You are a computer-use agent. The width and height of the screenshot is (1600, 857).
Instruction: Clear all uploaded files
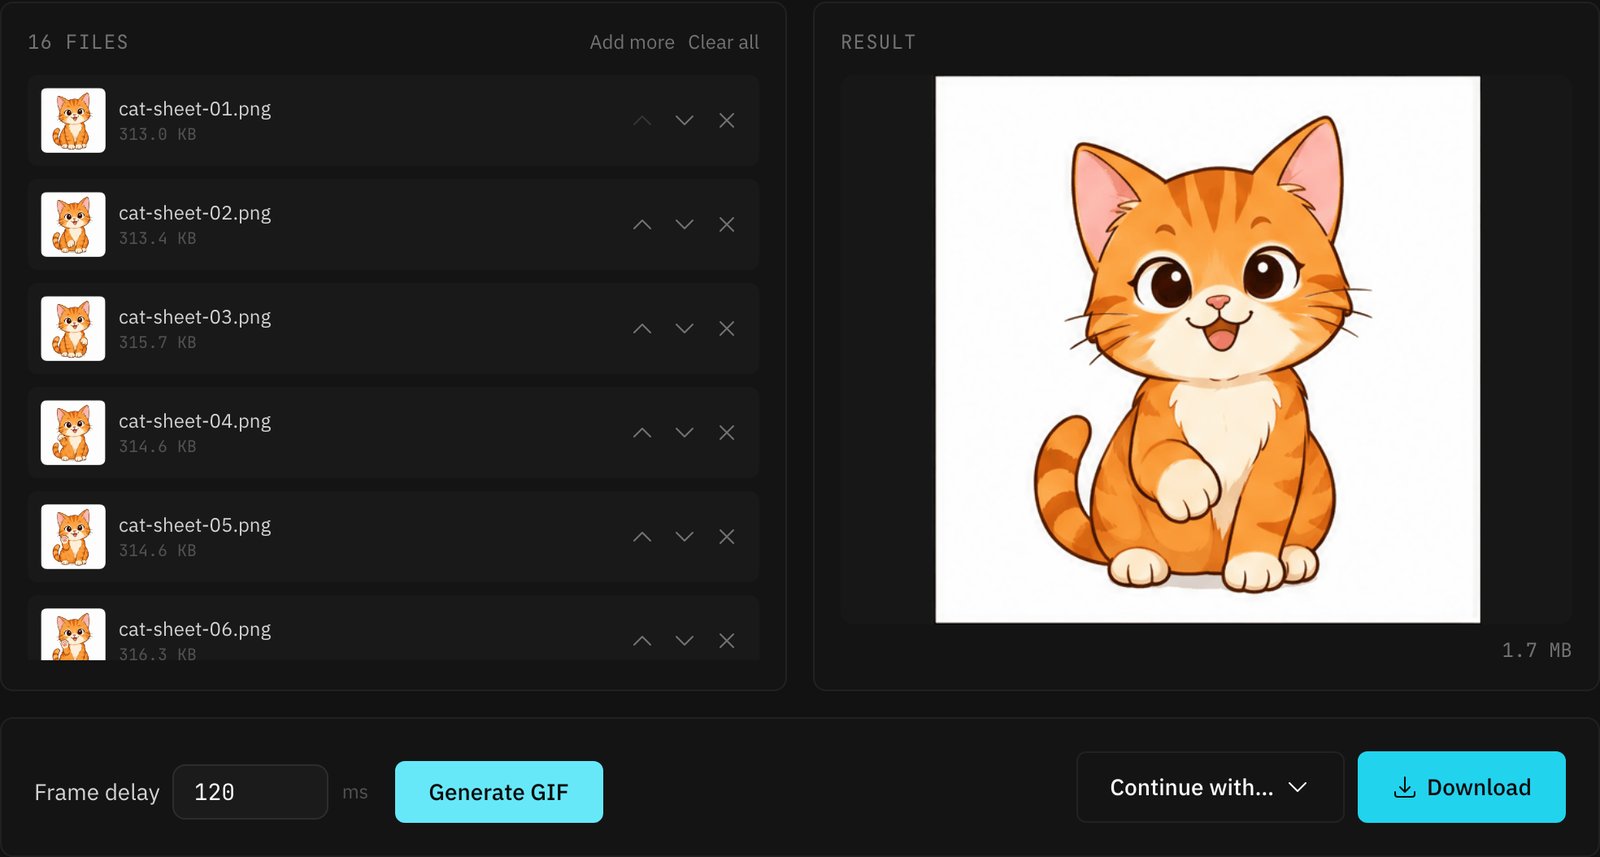point(723,42)
